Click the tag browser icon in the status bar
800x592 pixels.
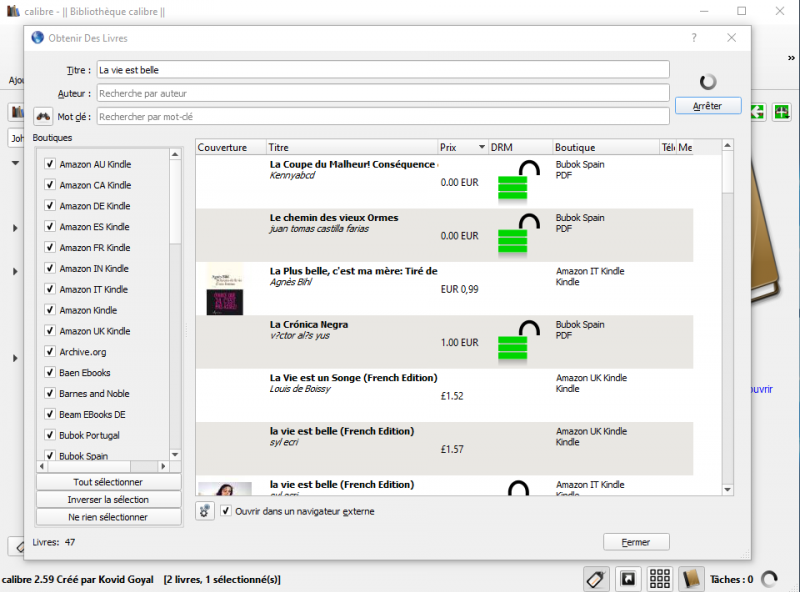[x=596, y=579]
